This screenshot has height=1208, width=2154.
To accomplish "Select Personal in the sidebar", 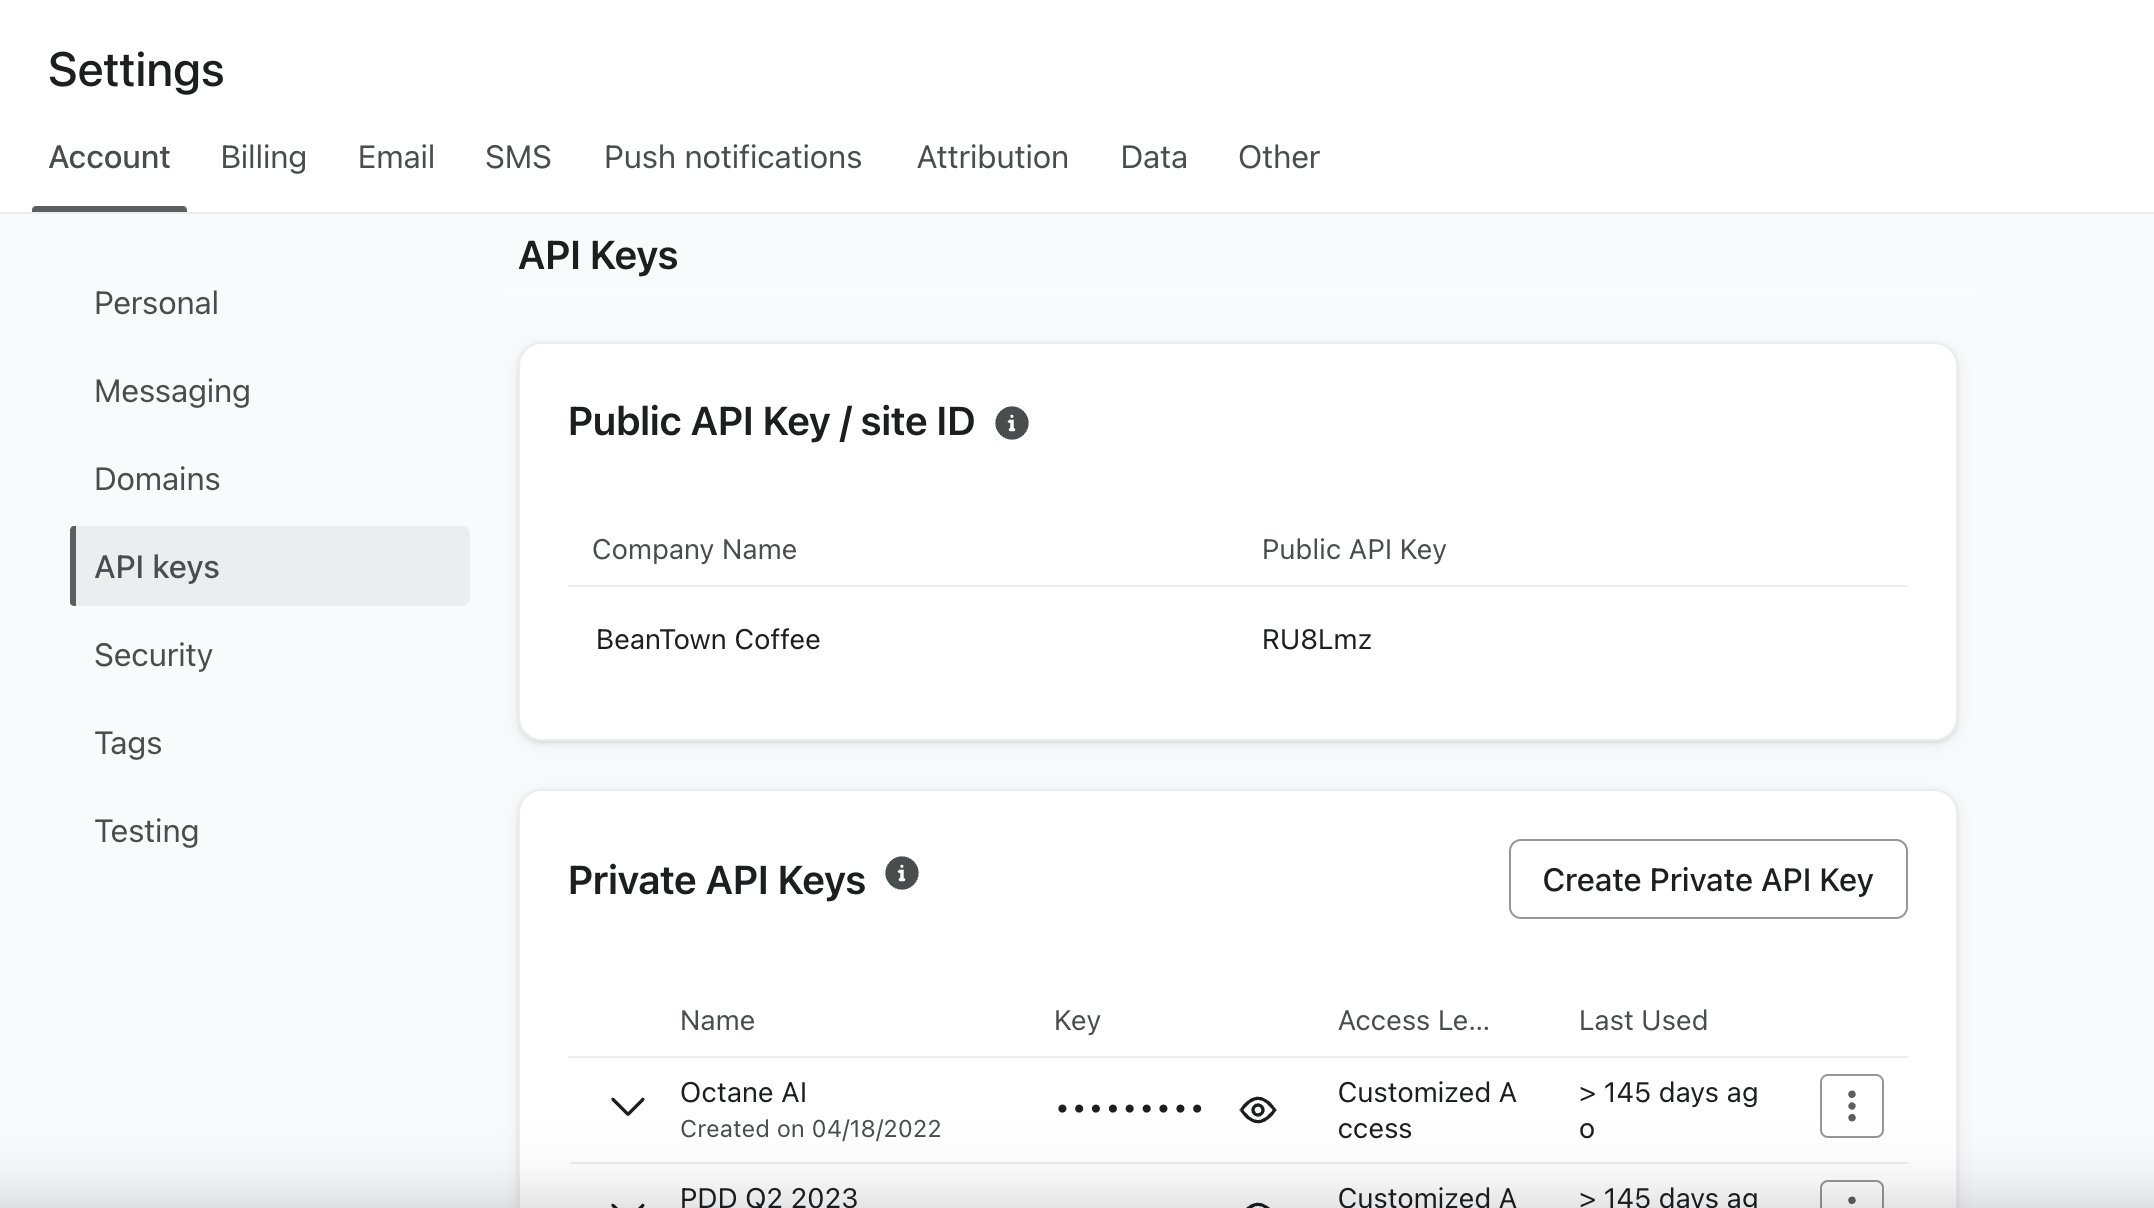I will click(x=156, y=303).
